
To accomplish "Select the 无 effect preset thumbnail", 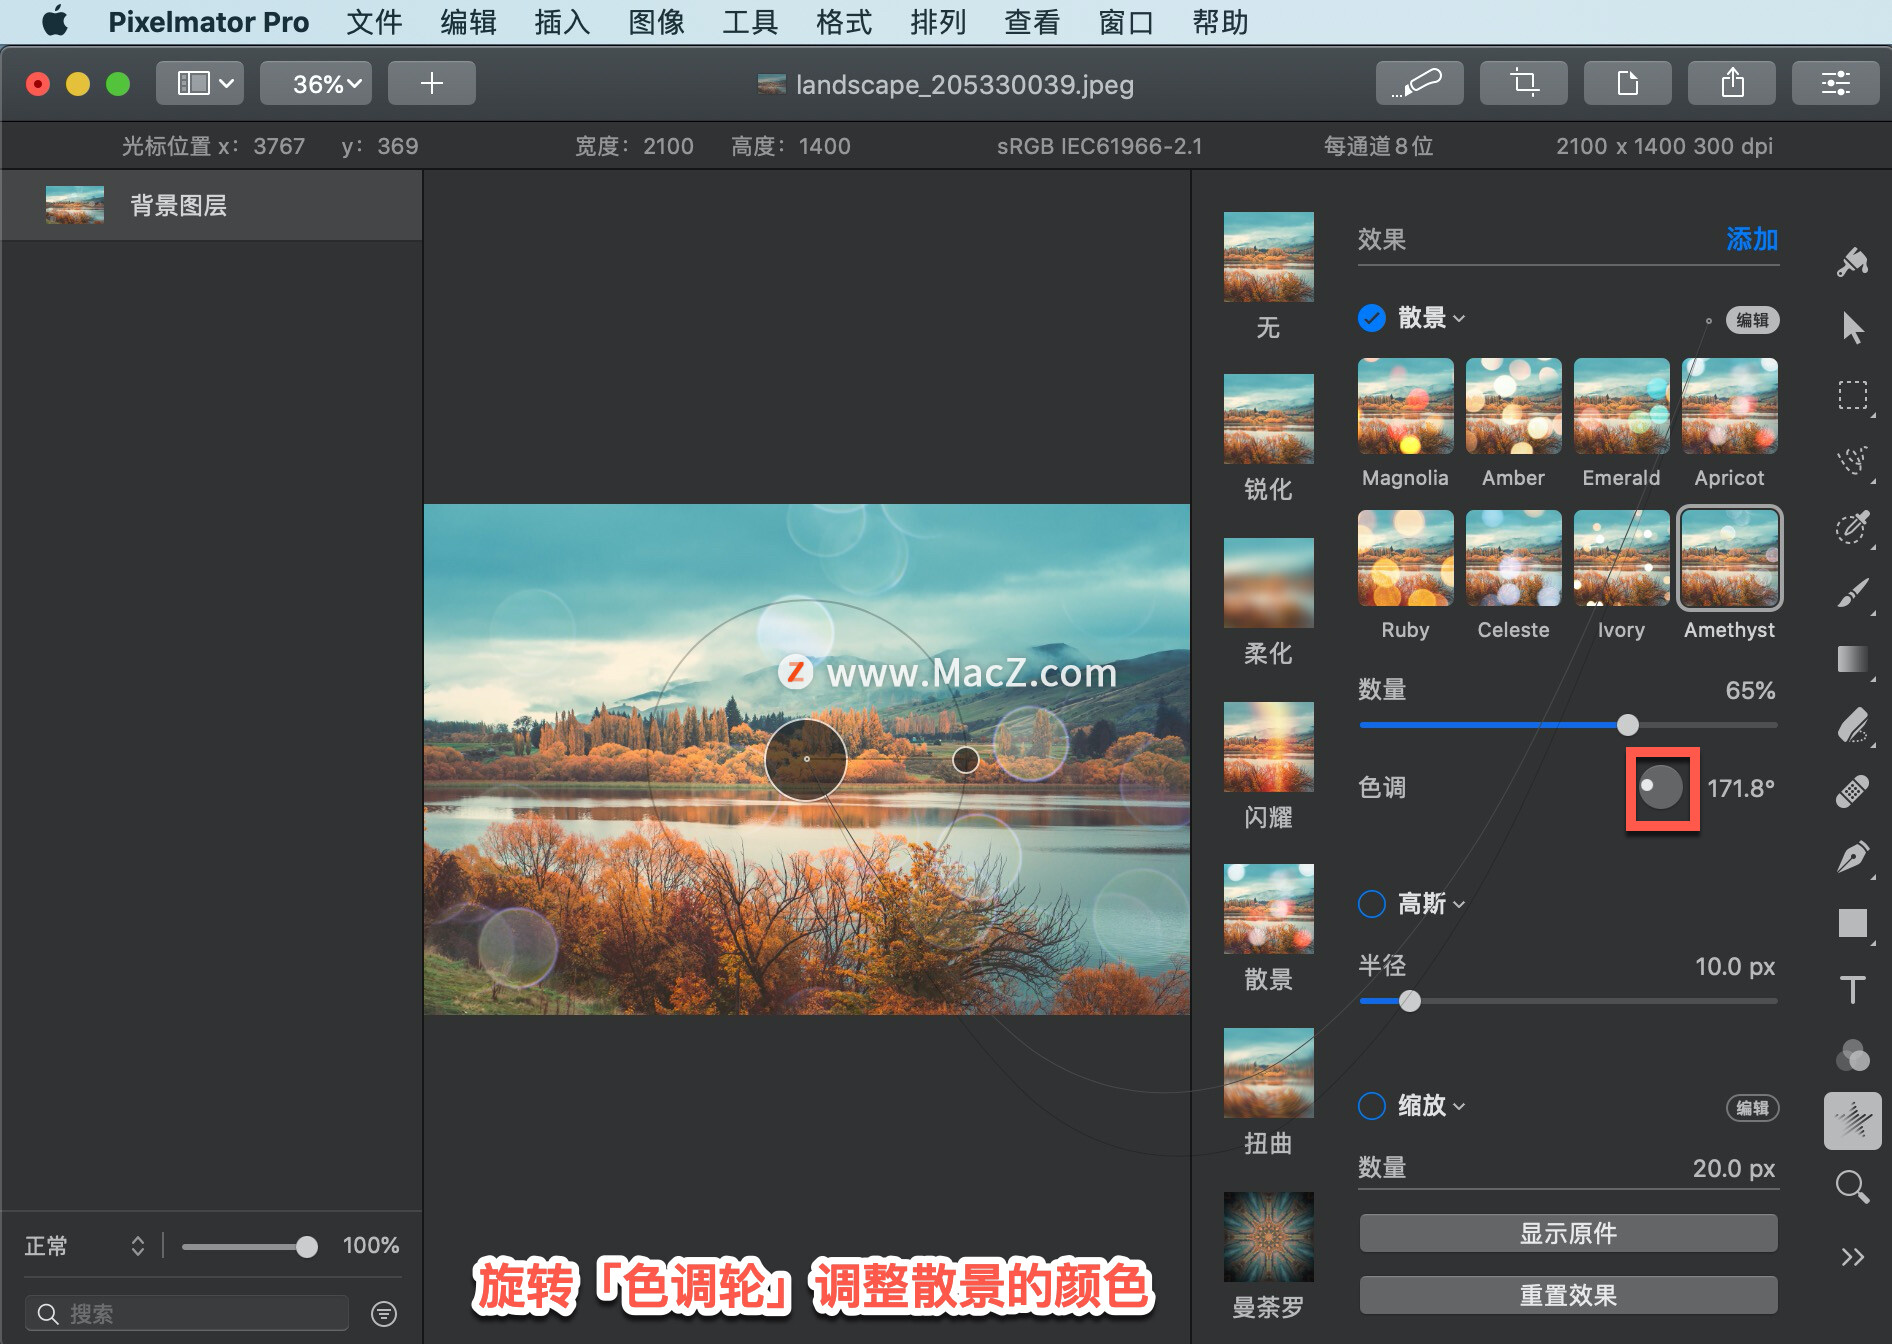I will coord(1268,257).
